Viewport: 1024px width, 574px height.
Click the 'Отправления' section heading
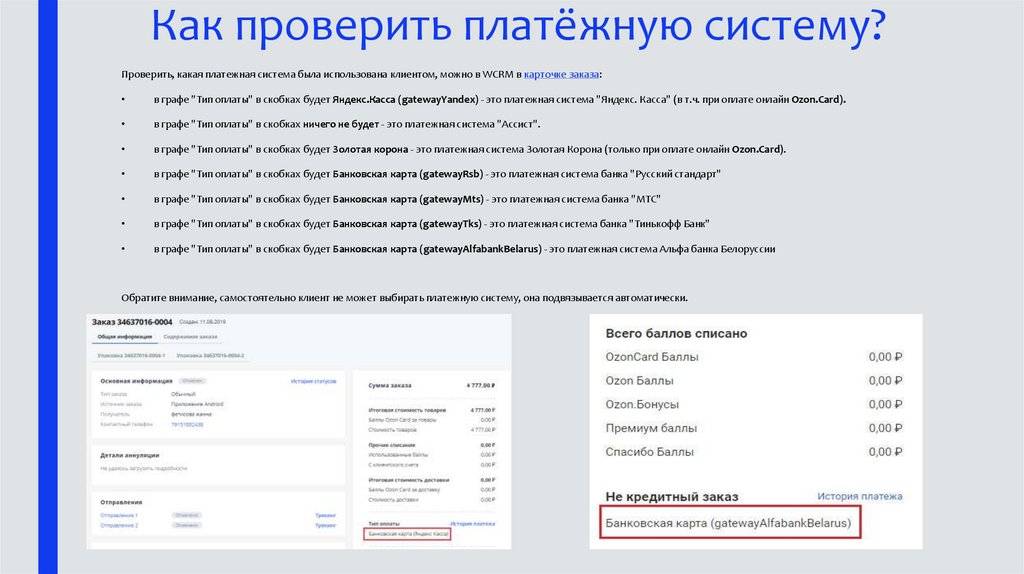[121, 502]
